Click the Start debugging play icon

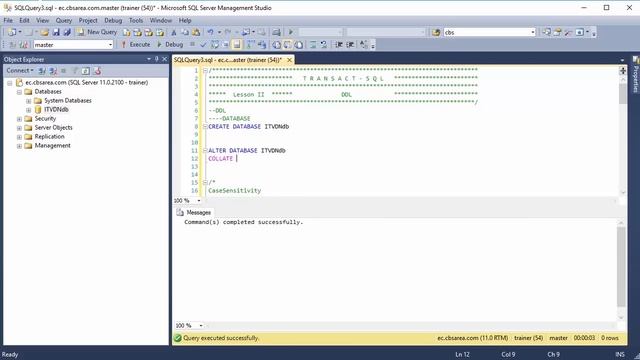pos(291,32)
